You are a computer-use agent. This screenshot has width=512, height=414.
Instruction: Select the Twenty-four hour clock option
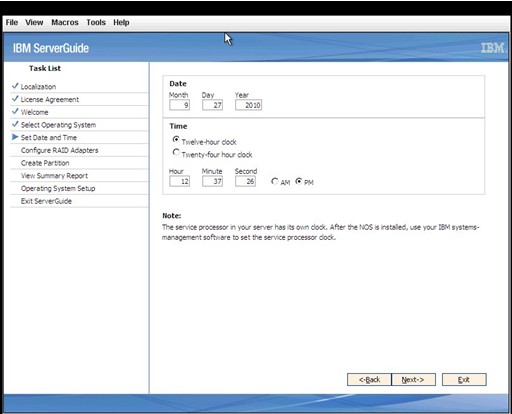(176, 152)
